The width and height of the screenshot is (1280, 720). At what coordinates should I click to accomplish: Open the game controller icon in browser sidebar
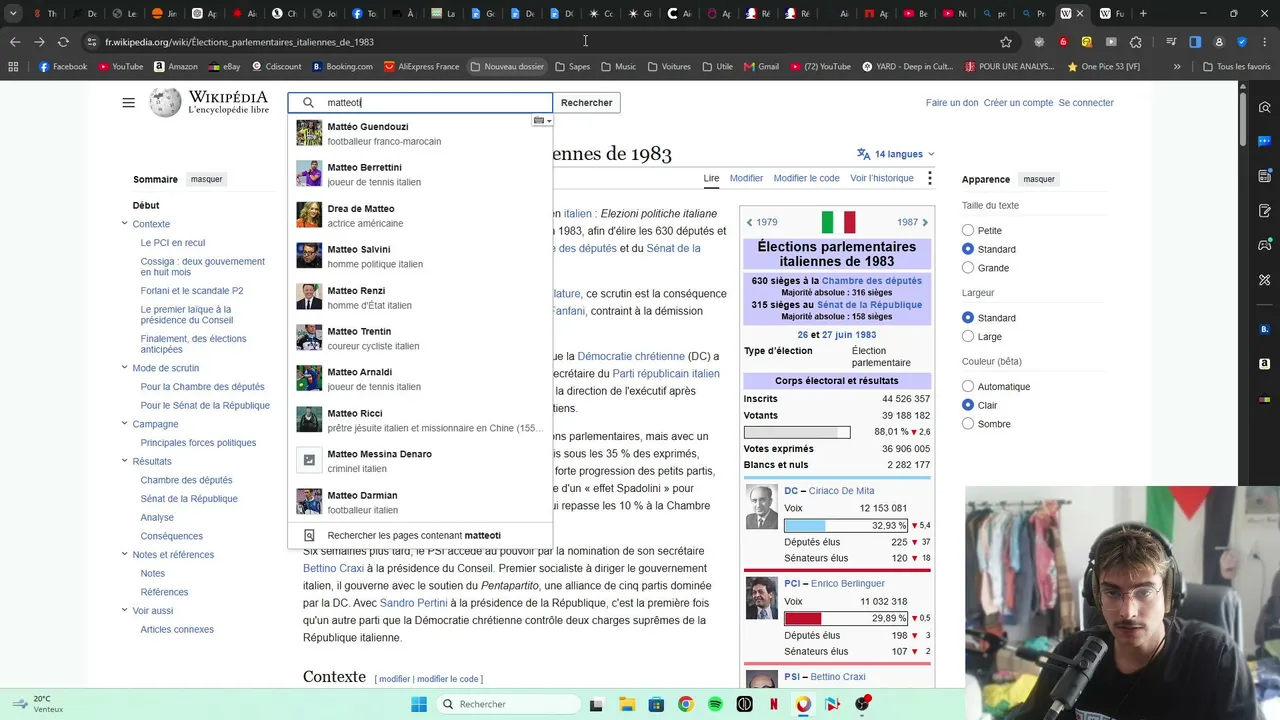(1265, 245)
